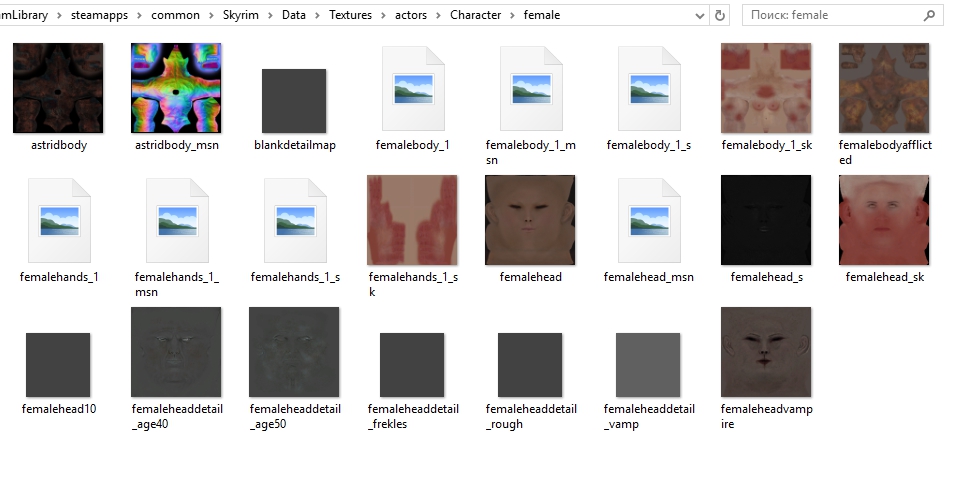Image resolution: width=954 pixels, height=491 pixels.
Task: Select the femalebody_1 image file icon
Action: coord(413,89)
